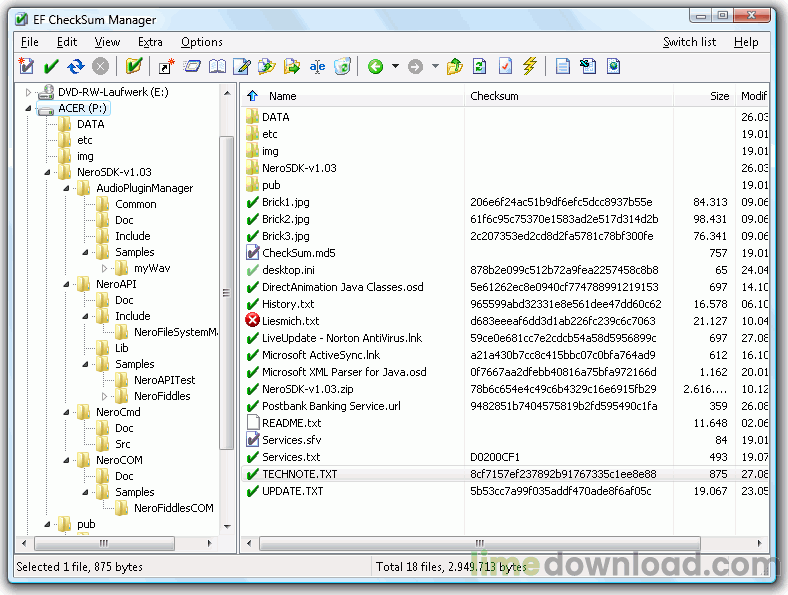Select the CheckSum.md5 file row
This screenshot has height=595, width=788.
505,253
